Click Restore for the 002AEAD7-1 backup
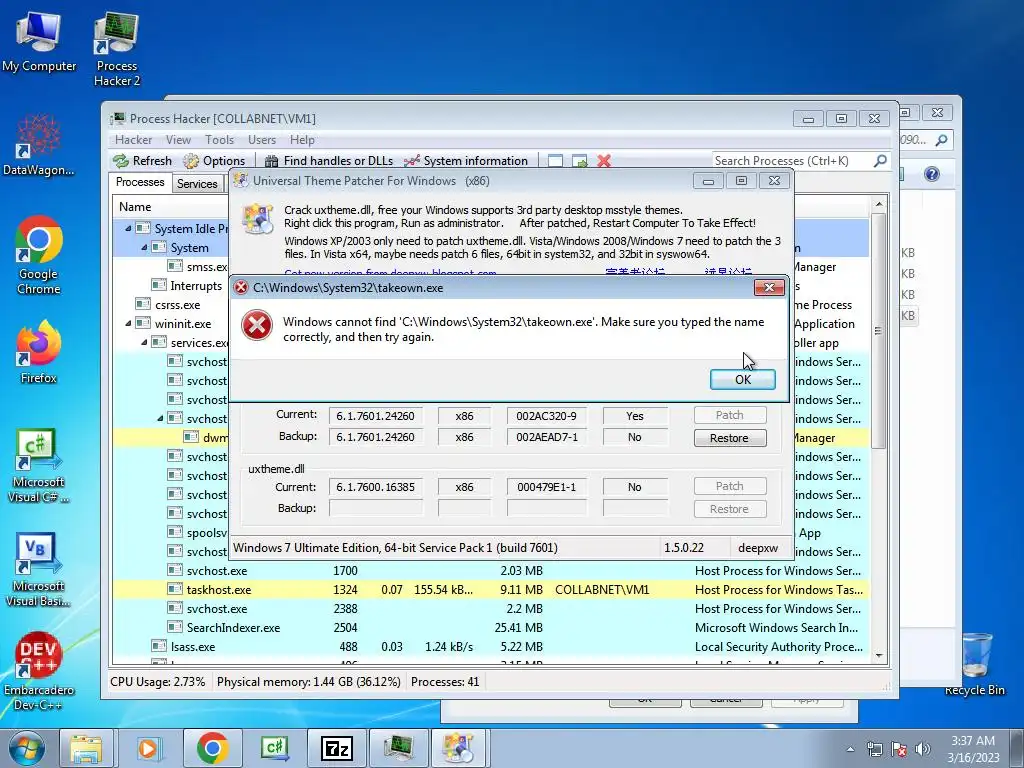This screenshot has height=768, width=1024. (x=729, y=438)
